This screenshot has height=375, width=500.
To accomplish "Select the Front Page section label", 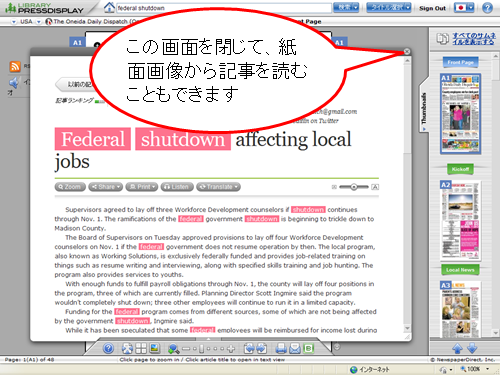I will (x=460, y=62).
